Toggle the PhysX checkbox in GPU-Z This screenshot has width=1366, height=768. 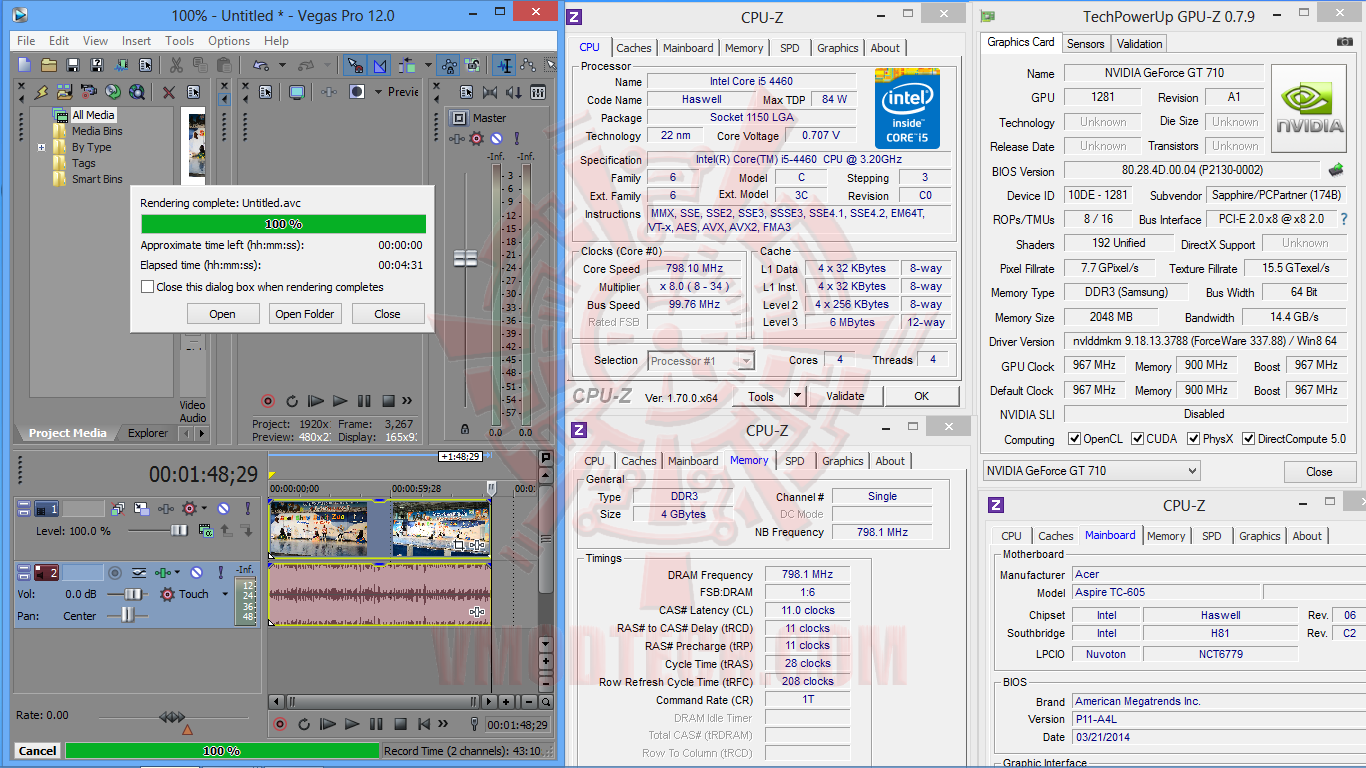1193,439
